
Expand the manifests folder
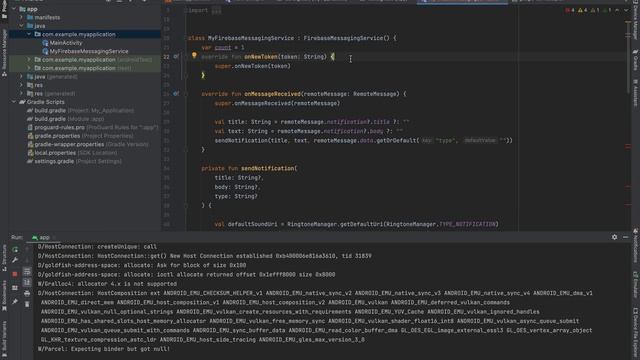point(21,18)
